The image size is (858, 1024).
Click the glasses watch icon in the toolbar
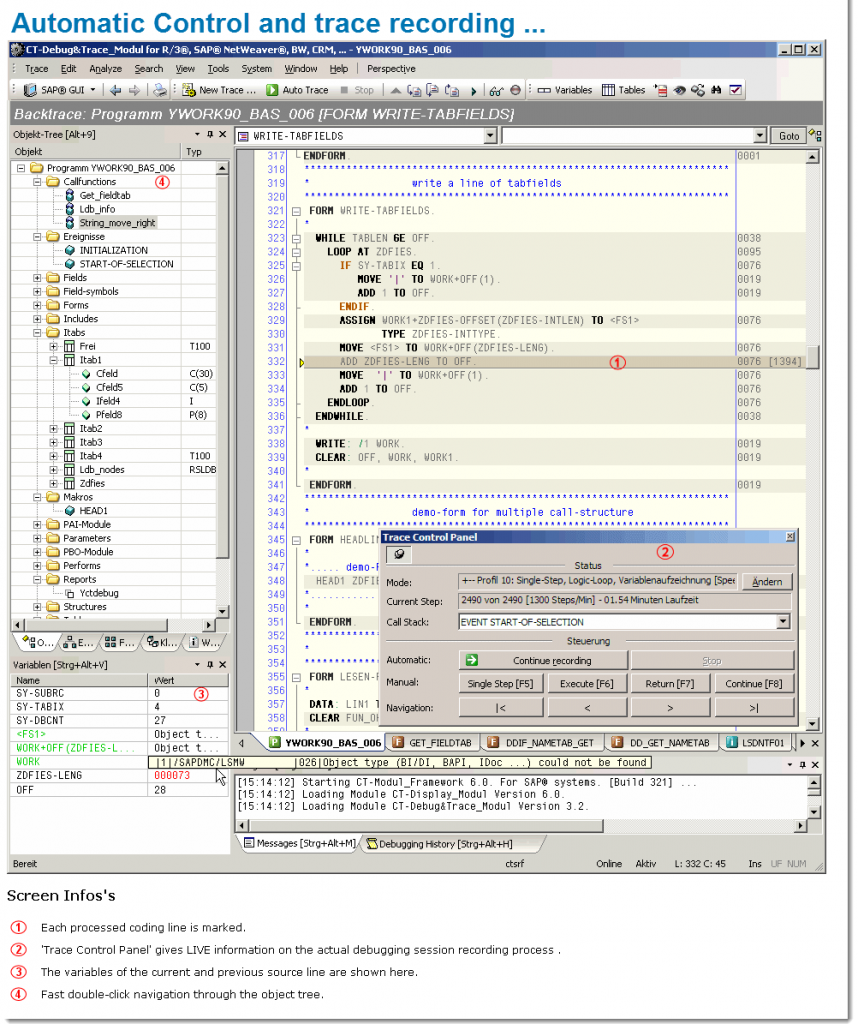[x=496, y=89]
